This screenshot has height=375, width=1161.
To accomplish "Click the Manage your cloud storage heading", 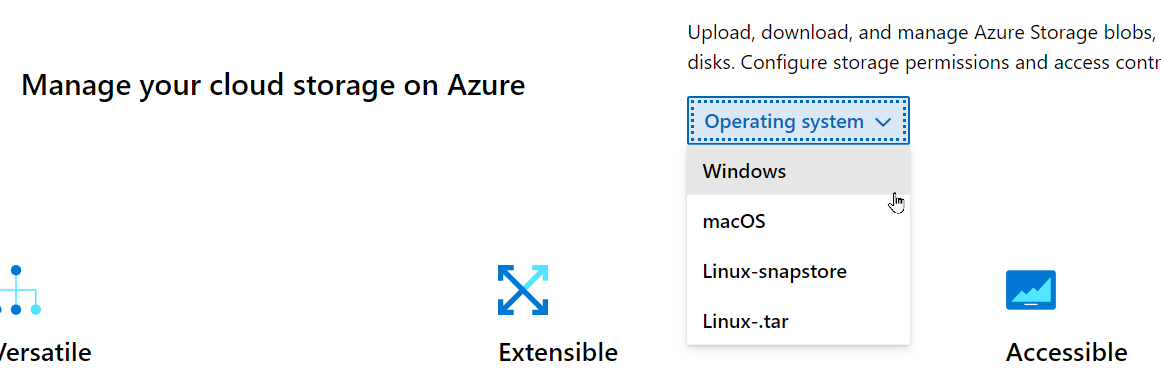I will point(273,86).
